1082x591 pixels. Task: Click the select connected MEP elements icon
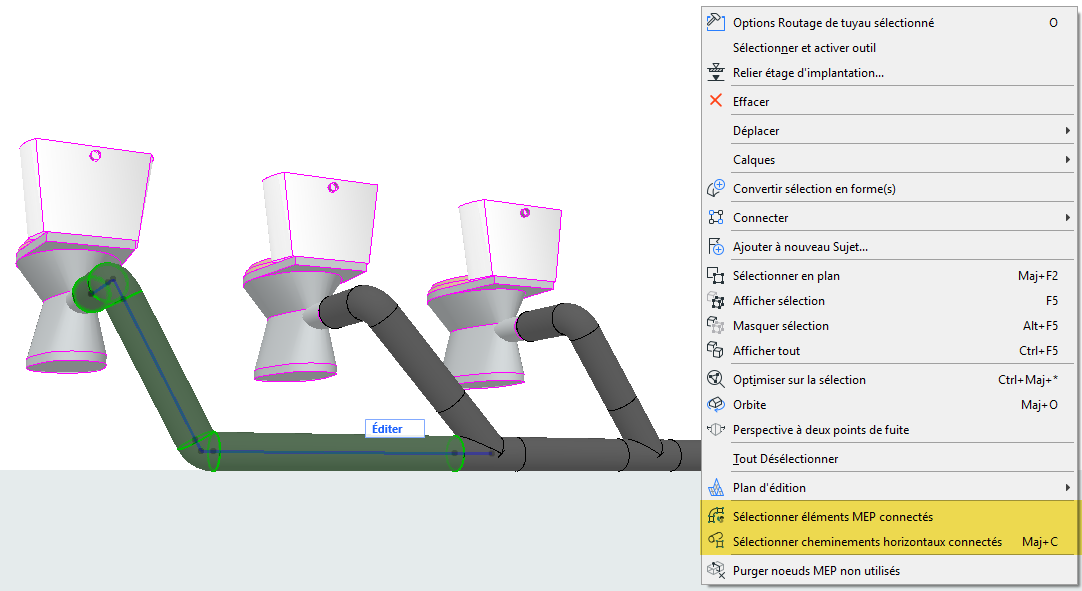click(x=716, y=516)
